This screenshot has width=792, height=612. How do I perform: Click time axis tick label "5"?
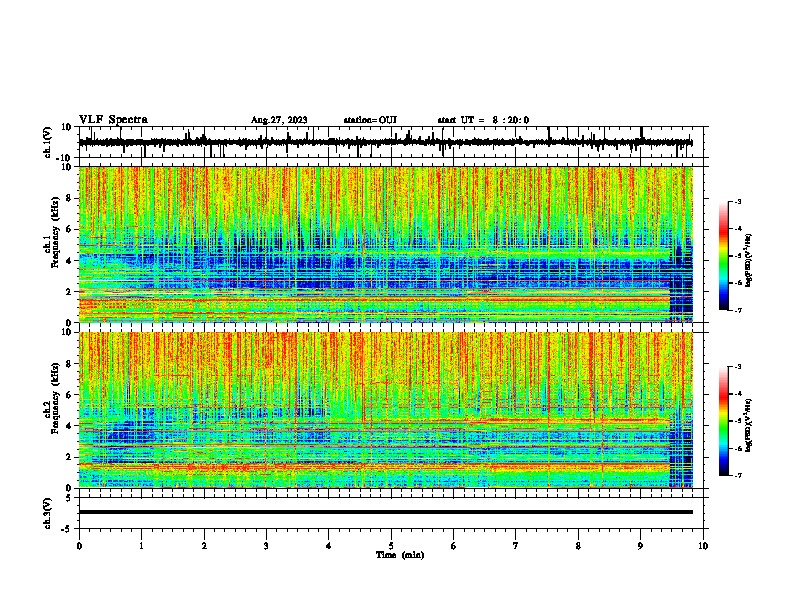391,546
